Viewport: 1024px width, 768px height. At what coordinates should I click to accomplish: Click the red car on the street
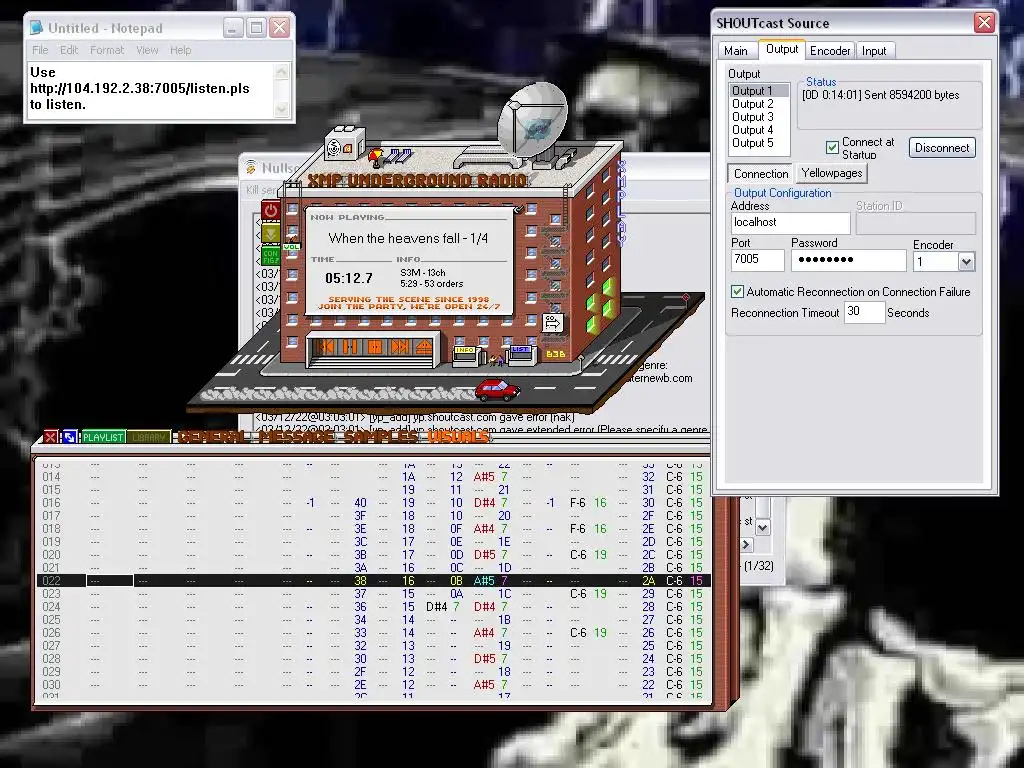[x=497, y=389]
